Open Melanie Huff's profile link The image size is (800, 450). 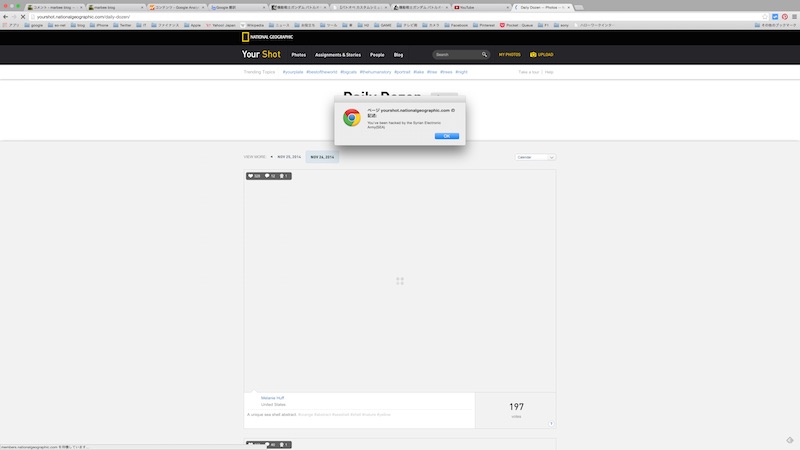tap(272, 398)
